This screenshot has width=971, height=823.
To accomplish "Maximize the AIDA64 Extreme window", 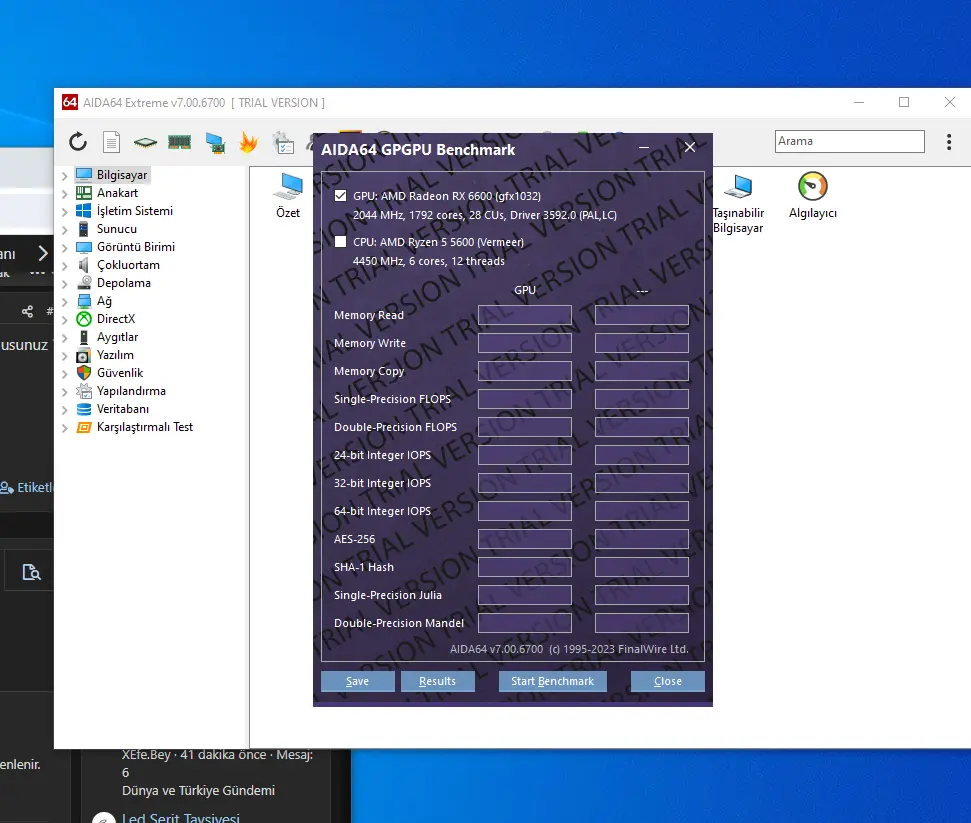I will click(904, 102).
